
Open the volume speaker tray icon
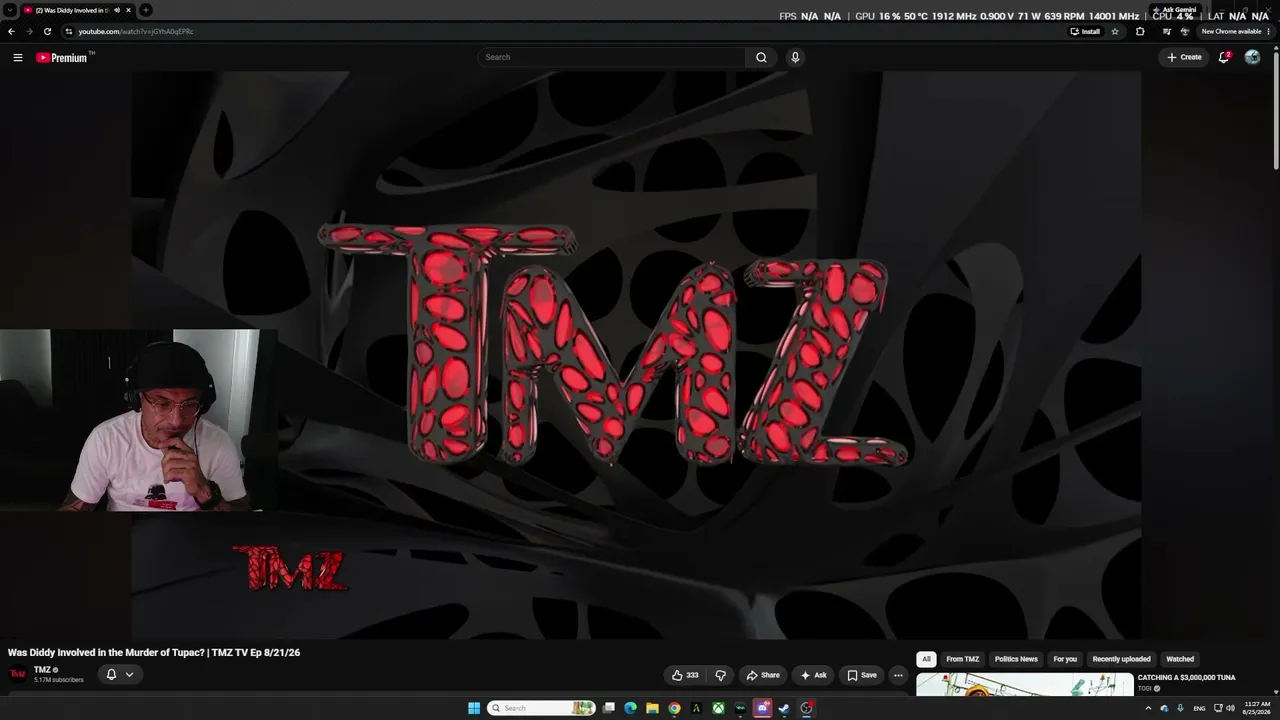coord(1231,708)
